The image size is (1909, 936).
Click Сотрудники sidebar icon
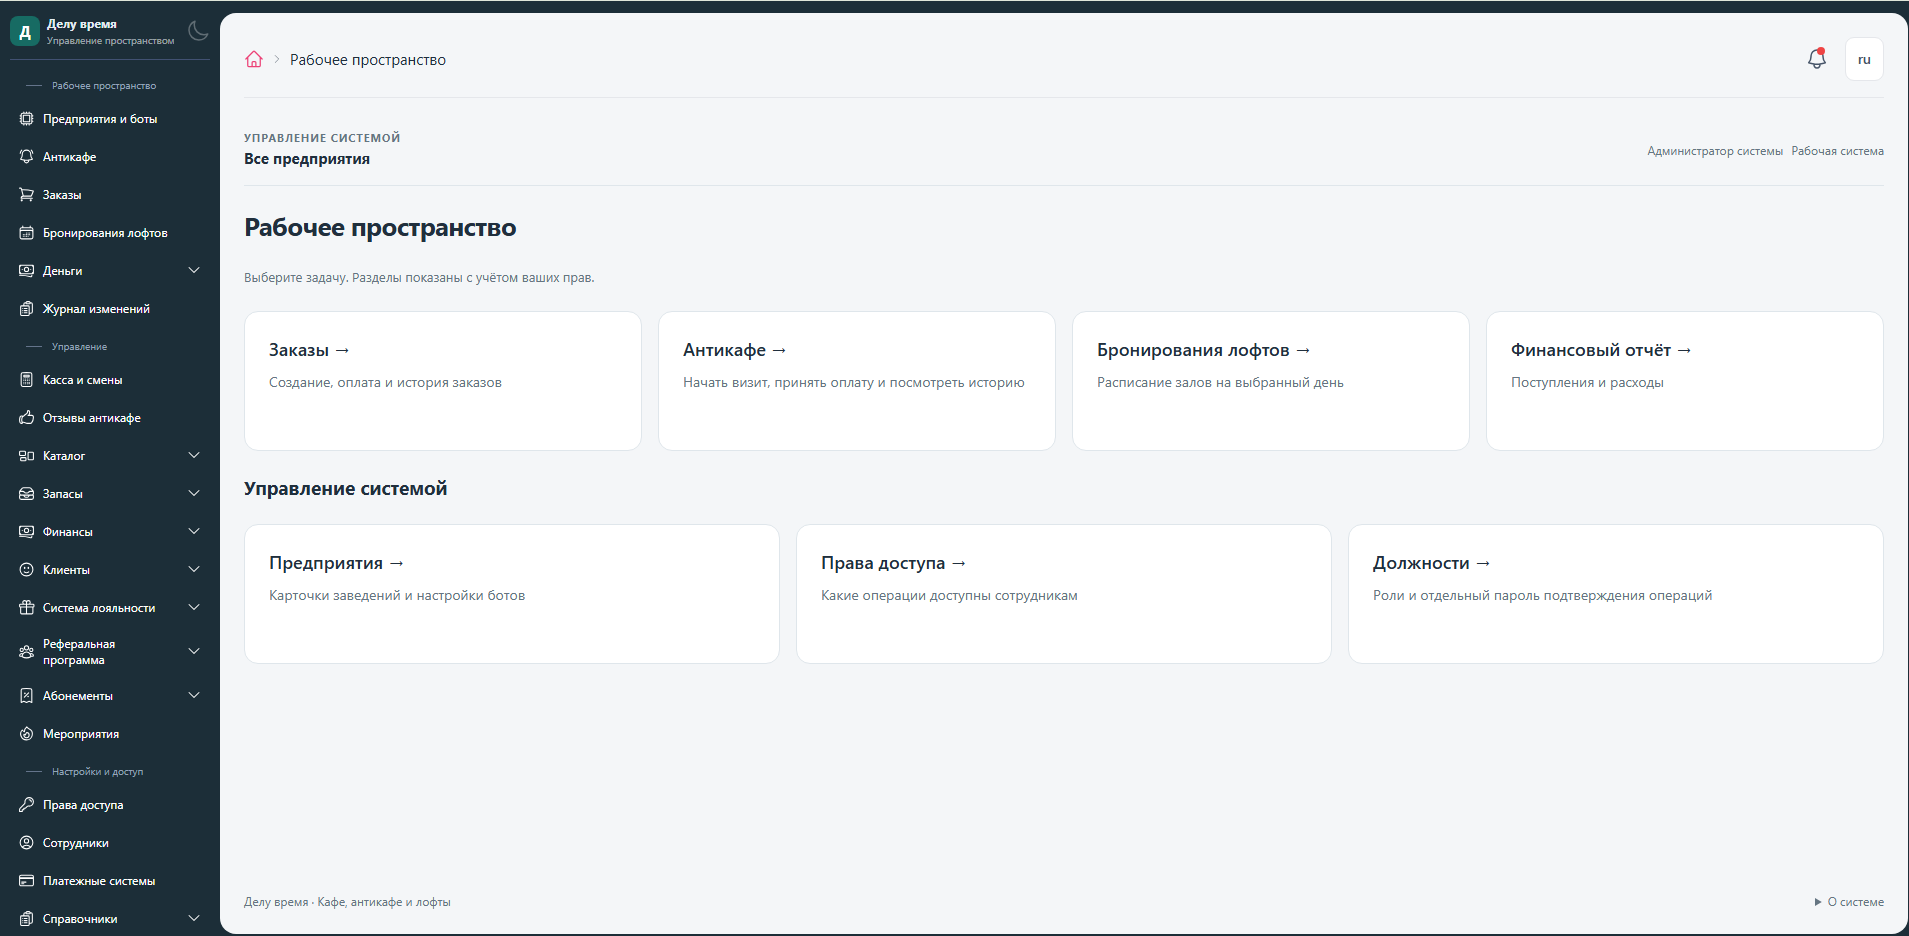27,843
